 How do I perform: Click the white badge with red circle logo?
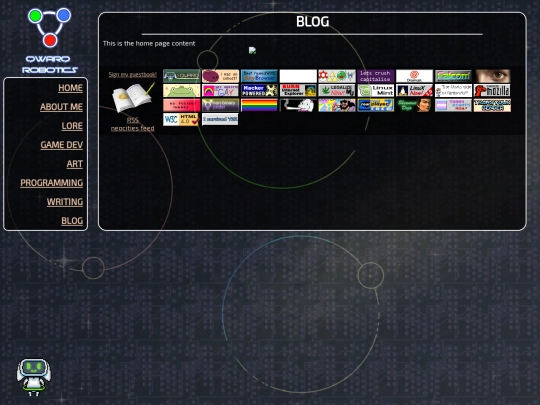tap(414, 76)
